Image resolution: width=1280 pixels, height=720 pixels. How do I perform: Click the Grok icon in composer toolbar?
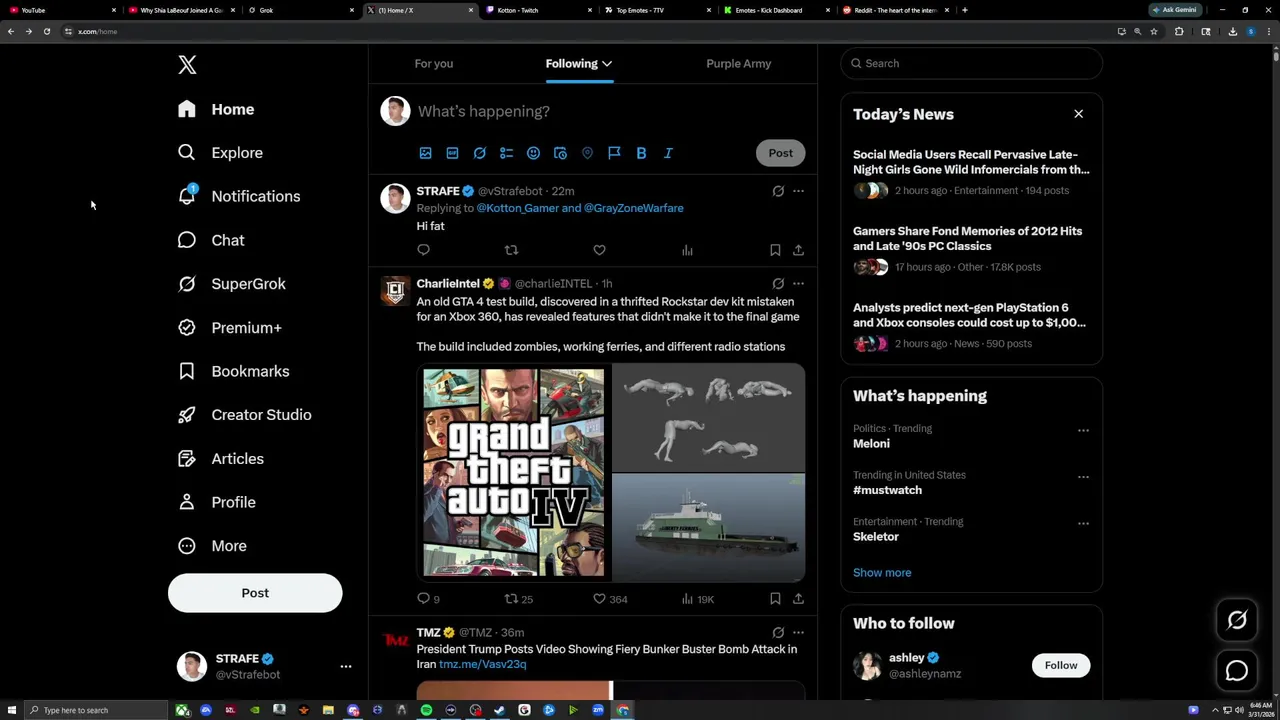tap(479, 153)
